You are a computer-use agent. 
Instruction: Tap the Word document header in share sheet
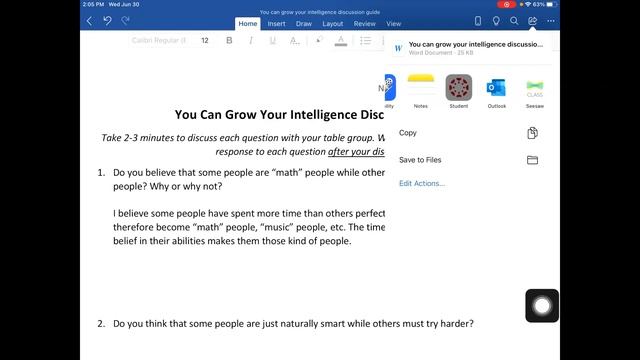[469, 48]
